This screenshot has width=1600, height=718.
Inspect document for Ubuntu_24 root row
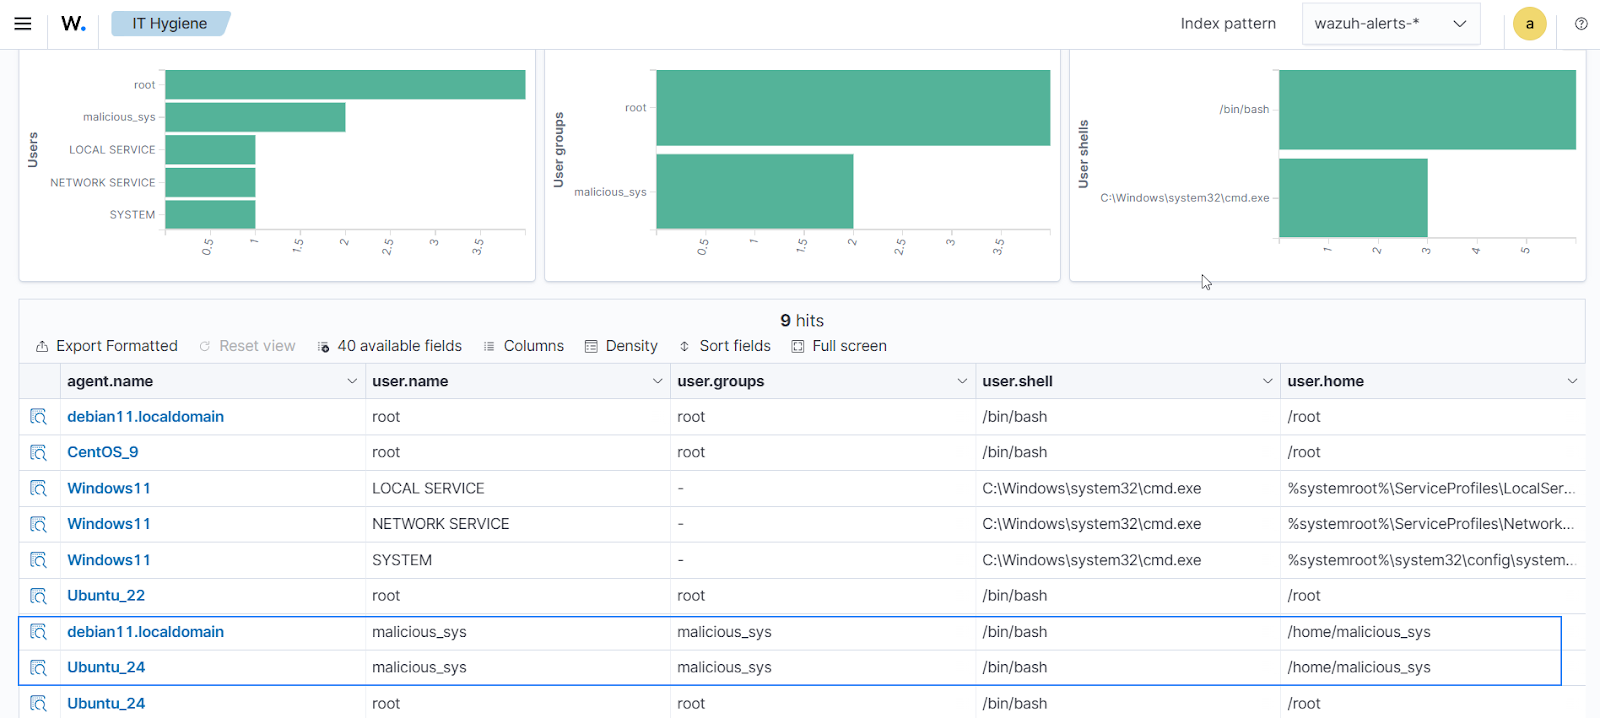pyautogui.click(x=39, y=704)
